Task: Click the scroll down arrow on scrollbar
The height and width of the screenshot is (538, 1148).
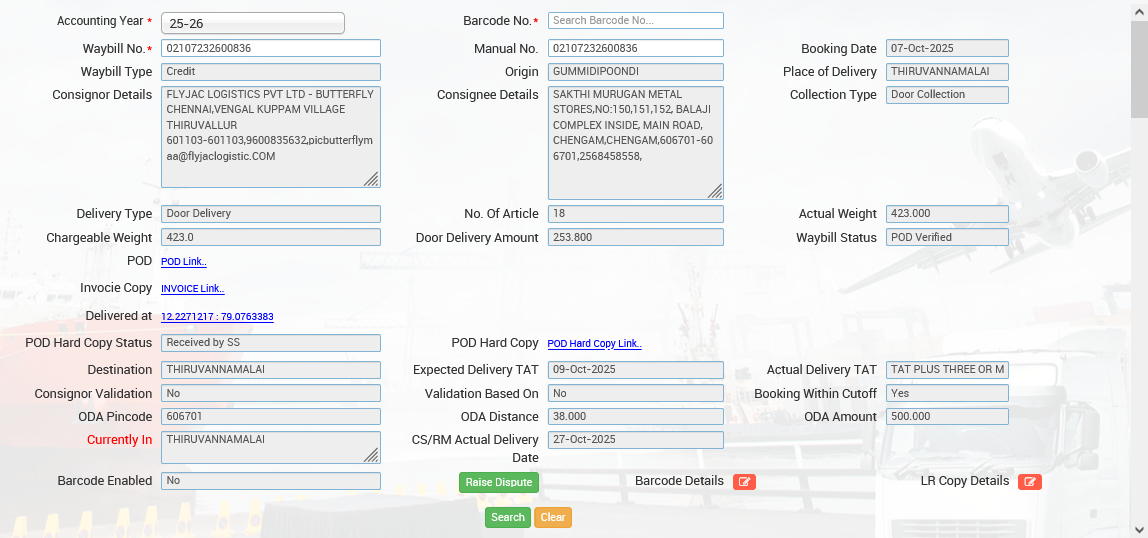Action: 1139,529
